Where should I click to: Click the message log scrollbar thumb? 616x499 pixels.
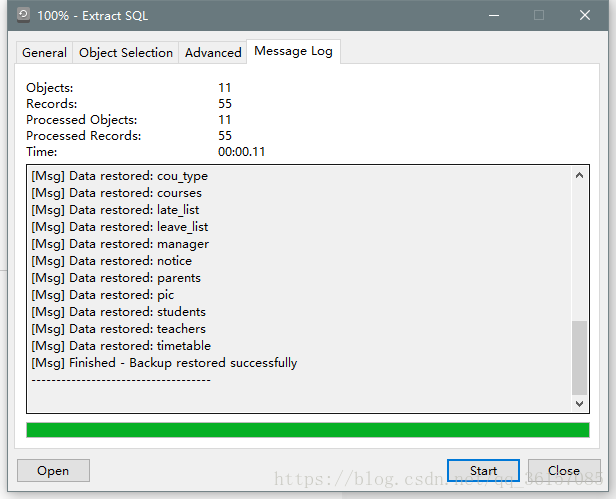(580, 357)
